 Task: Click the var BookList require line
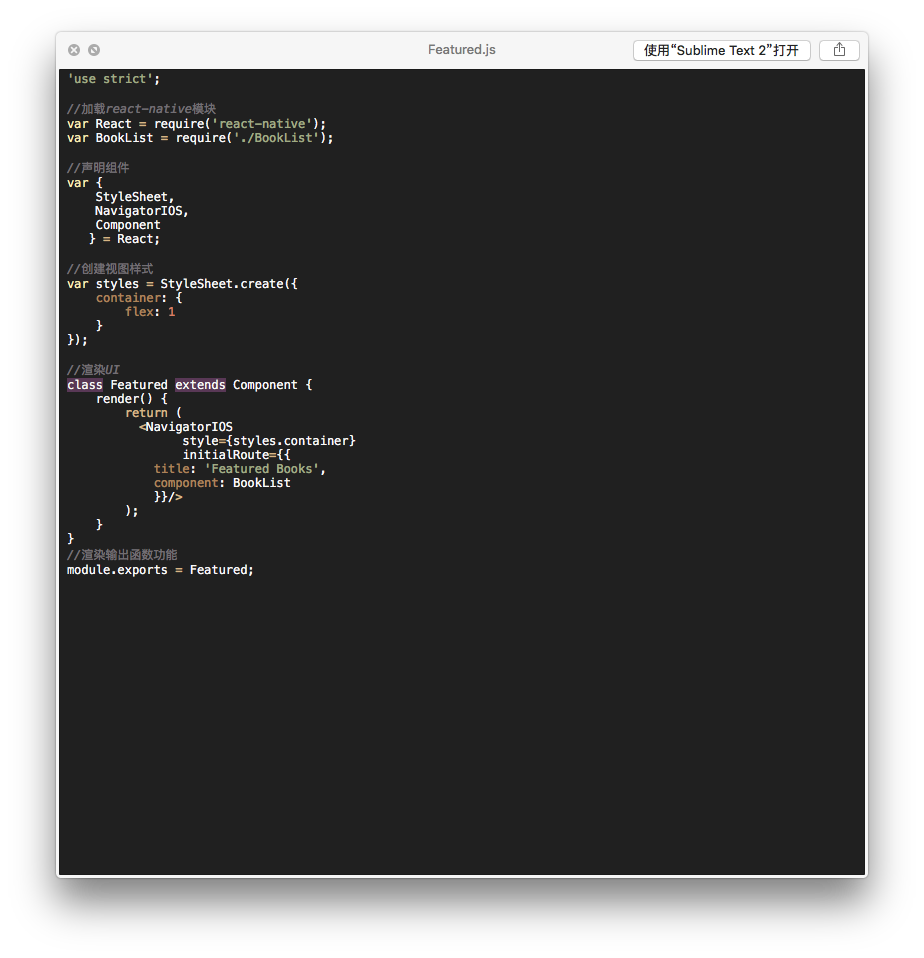(x=200, y=138)
